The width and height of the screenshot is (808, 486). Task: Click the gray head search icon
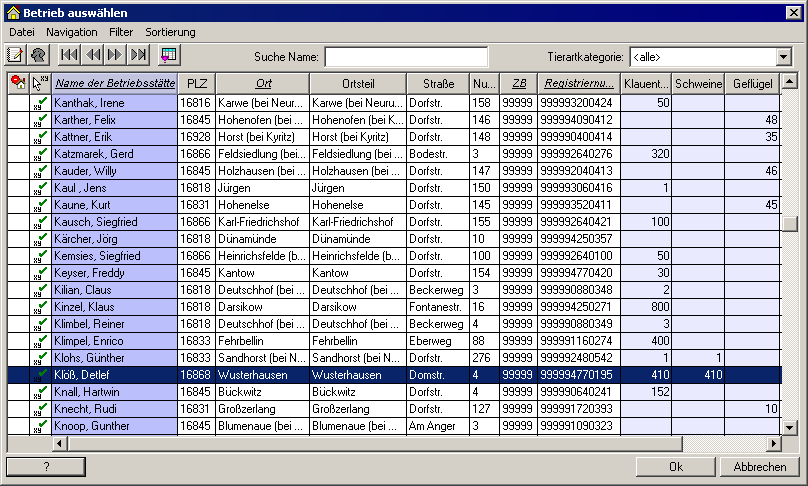[x=39, y=55]
